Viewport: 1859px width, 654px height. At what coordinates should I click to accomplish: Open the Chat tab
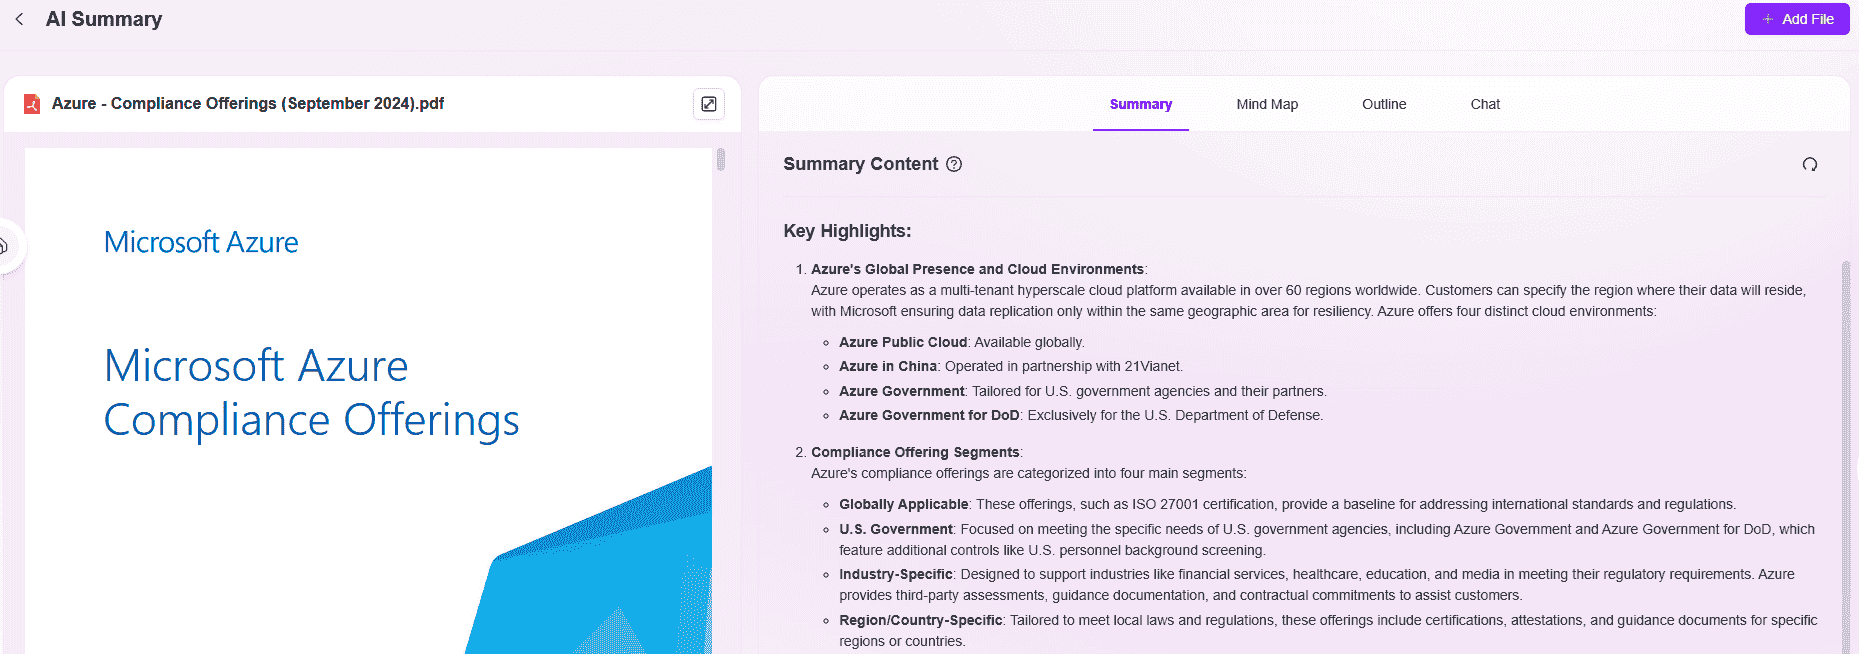1485,104
